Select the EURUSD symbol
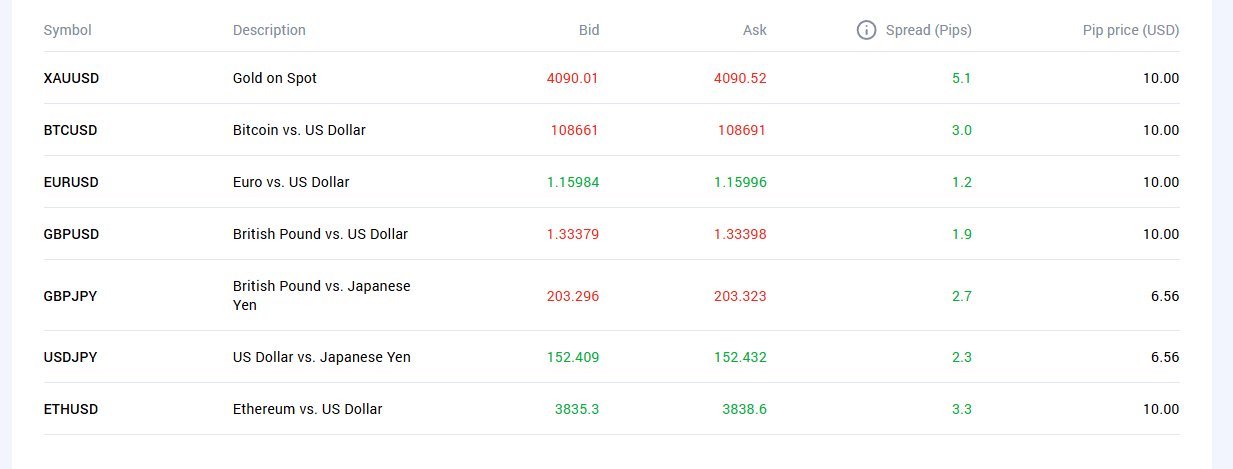Viewport: 1233px width, 469px height. click(x=71, y=182)
